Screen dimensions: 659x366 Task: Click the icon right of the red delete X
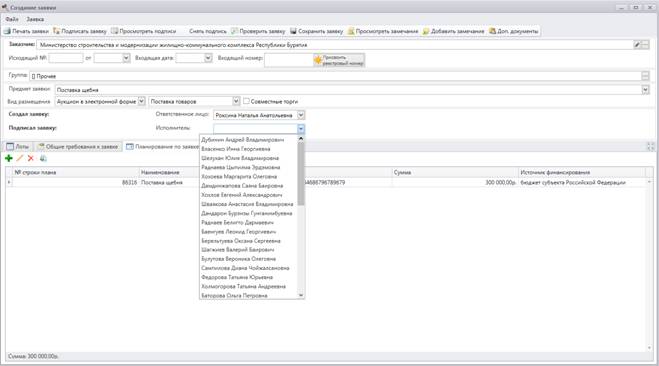coord(43,158)
